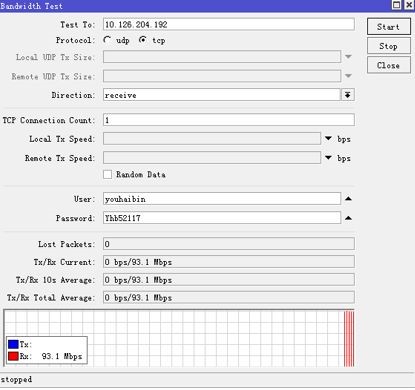
Task: Select the tcp protocol radio button
Action: (x=143, y=40)
